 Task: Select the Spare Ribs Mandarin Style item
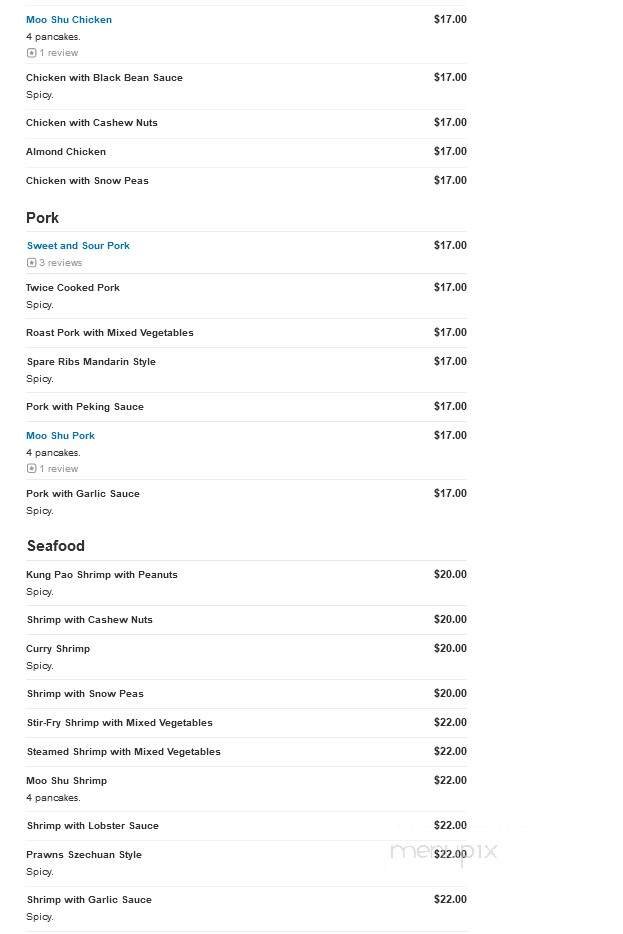[x=91, y=361]
